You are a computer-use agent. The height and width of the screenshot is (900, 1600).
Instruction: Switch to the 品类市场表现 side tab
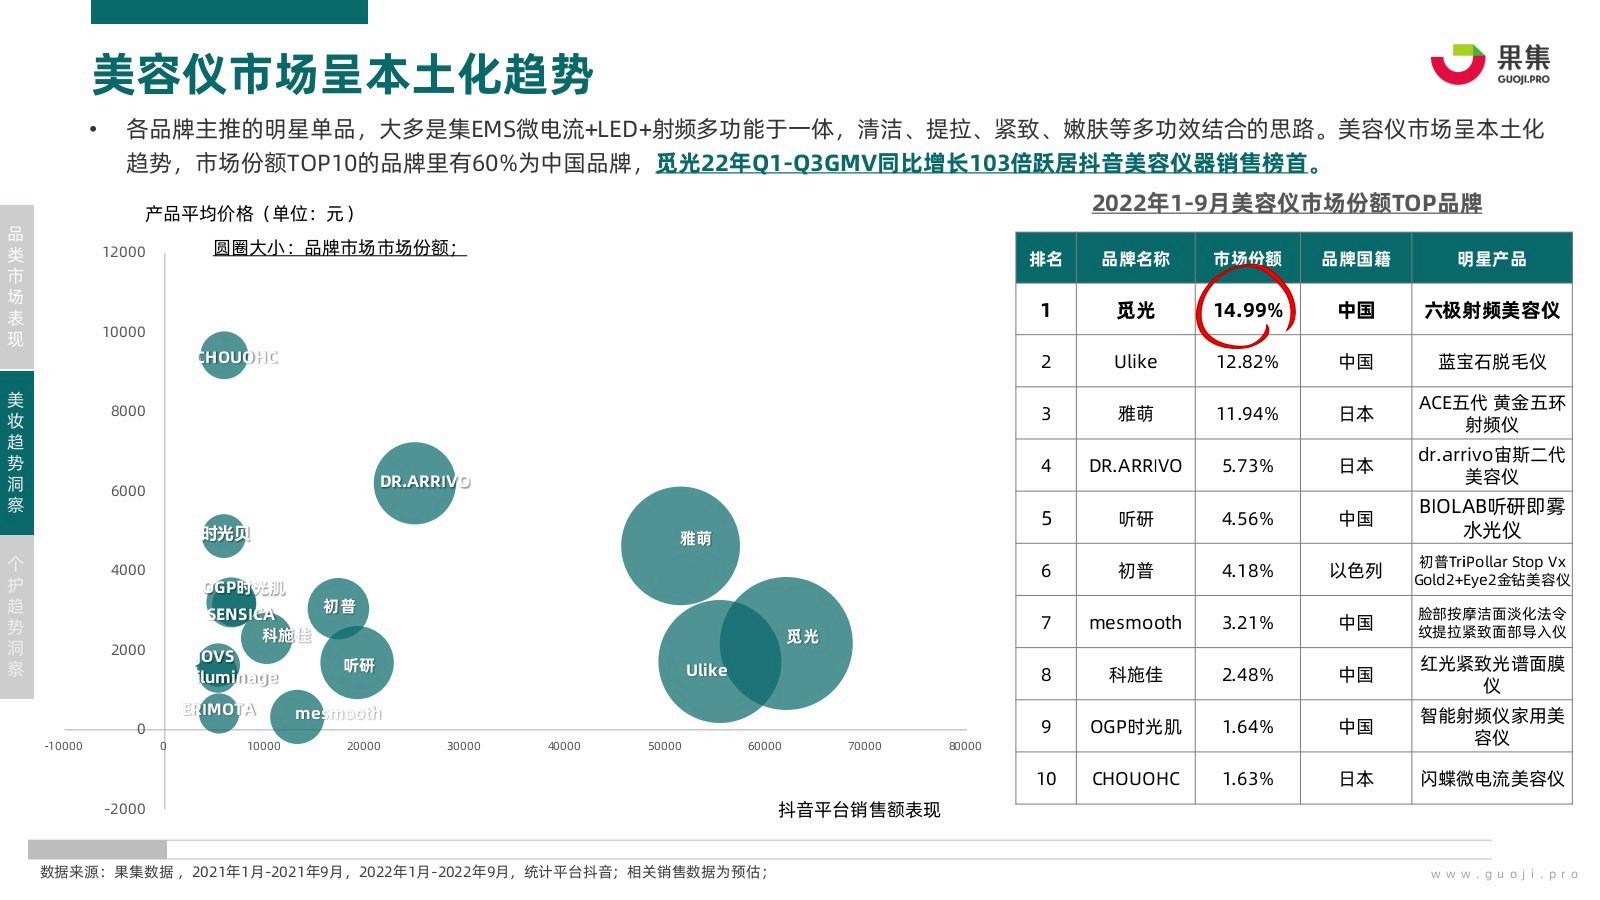(x=16, y=287)
